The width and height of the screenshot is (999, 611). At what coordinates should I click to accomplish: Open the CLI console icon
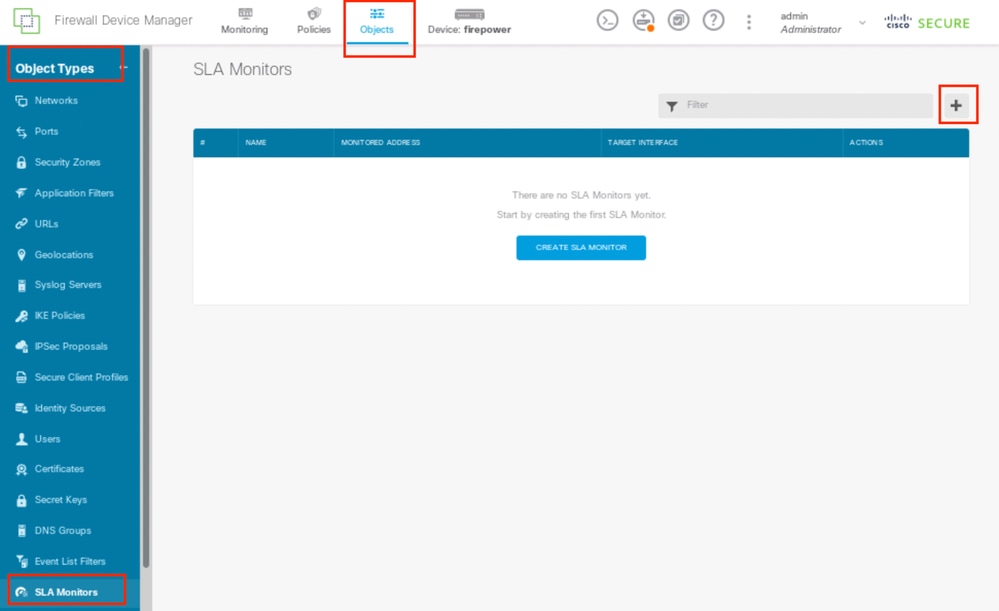[607, 20]
